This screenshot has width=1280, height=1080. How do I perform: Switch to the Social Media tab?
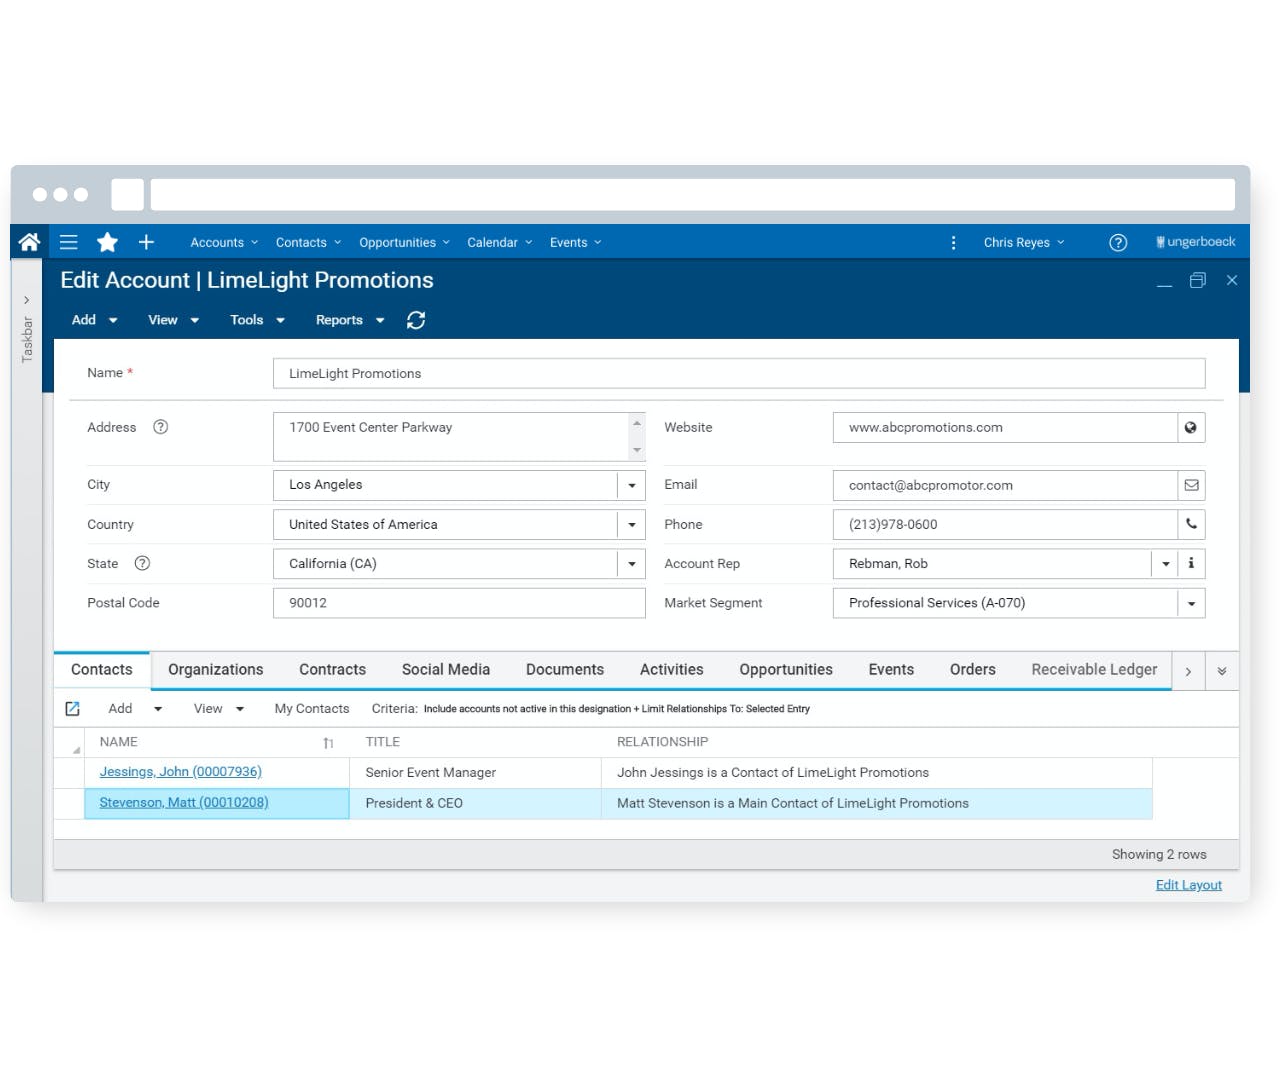click(x=446, y=670)
